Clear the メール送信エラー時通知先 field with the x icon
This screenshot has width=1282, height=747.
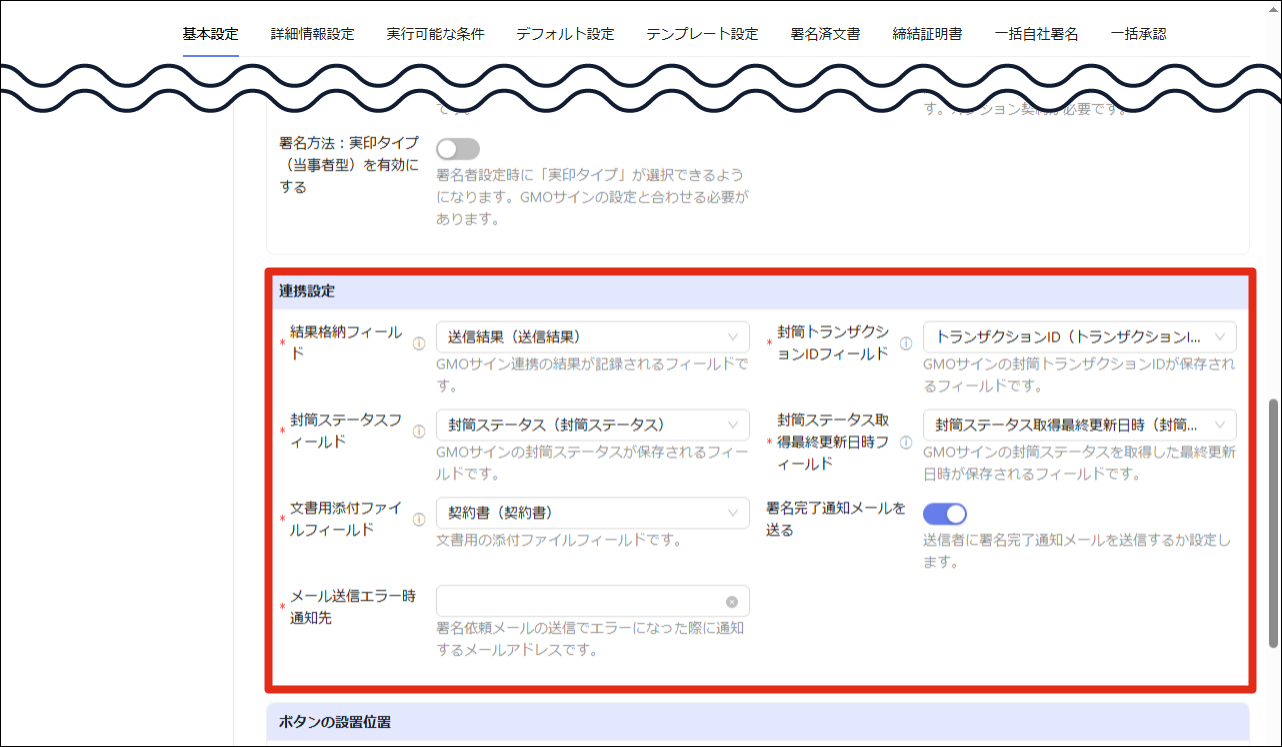[732, 601]
